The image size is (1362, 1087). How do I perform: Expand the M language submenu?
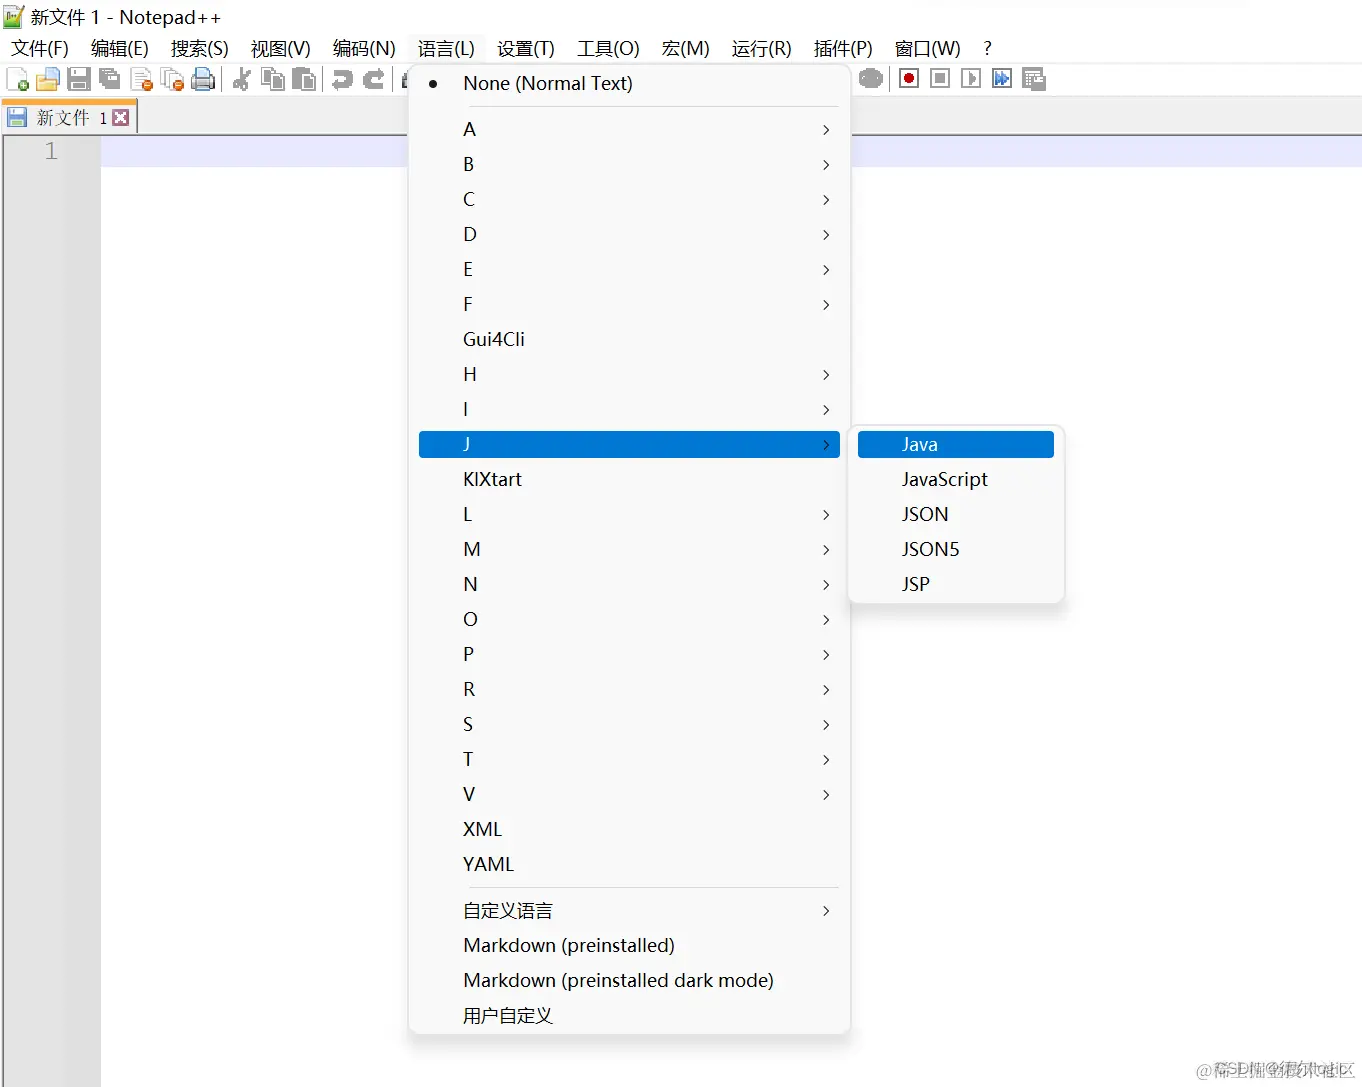(x=629, y=550)
